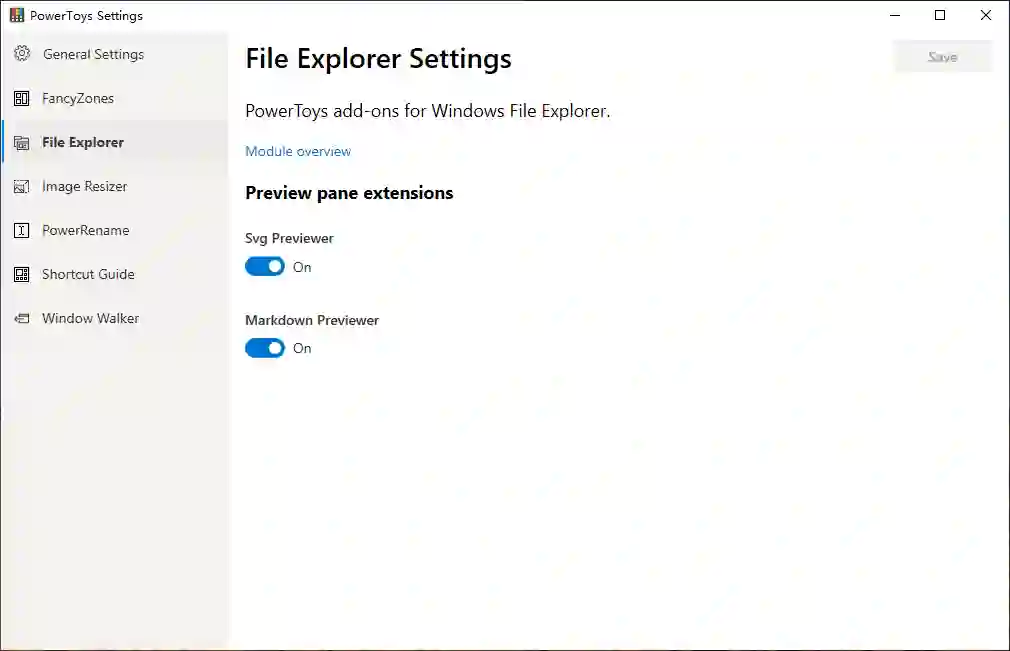This screenshot has width=1010, height=651.
Task: Click the PowerRename sidebar icon
Action: [22, 231]
